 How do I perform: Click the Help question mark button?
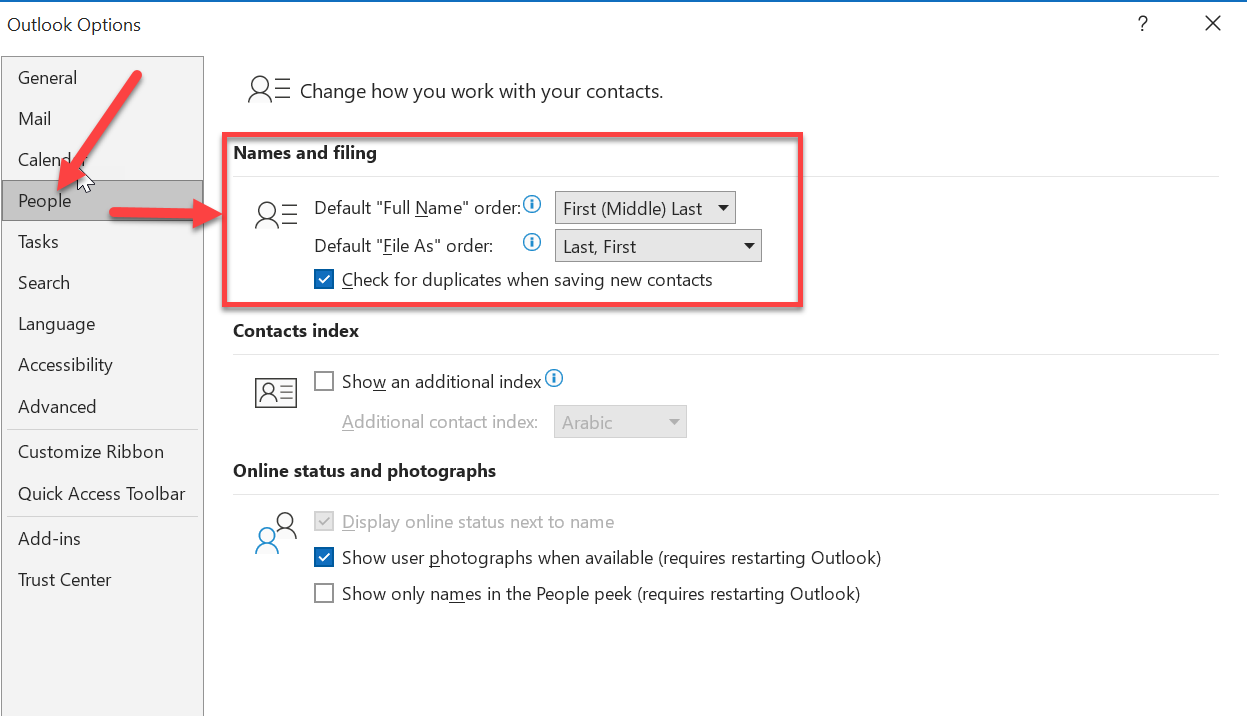pyautogui.click(x=1143, y=24)
